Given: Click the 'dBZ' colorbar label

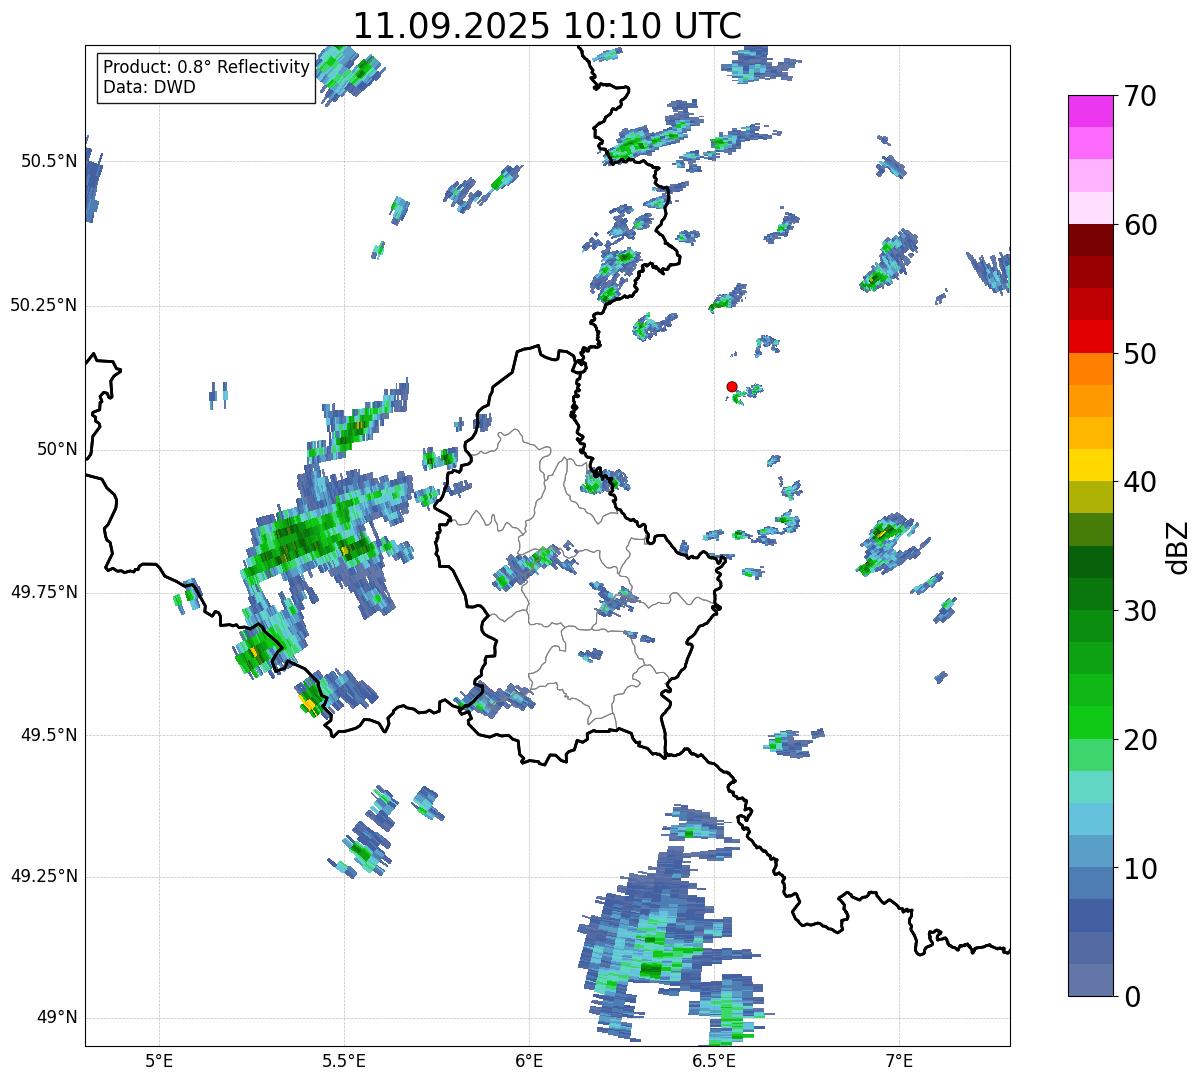Looking at the screenshot, I should (1178, 547).
